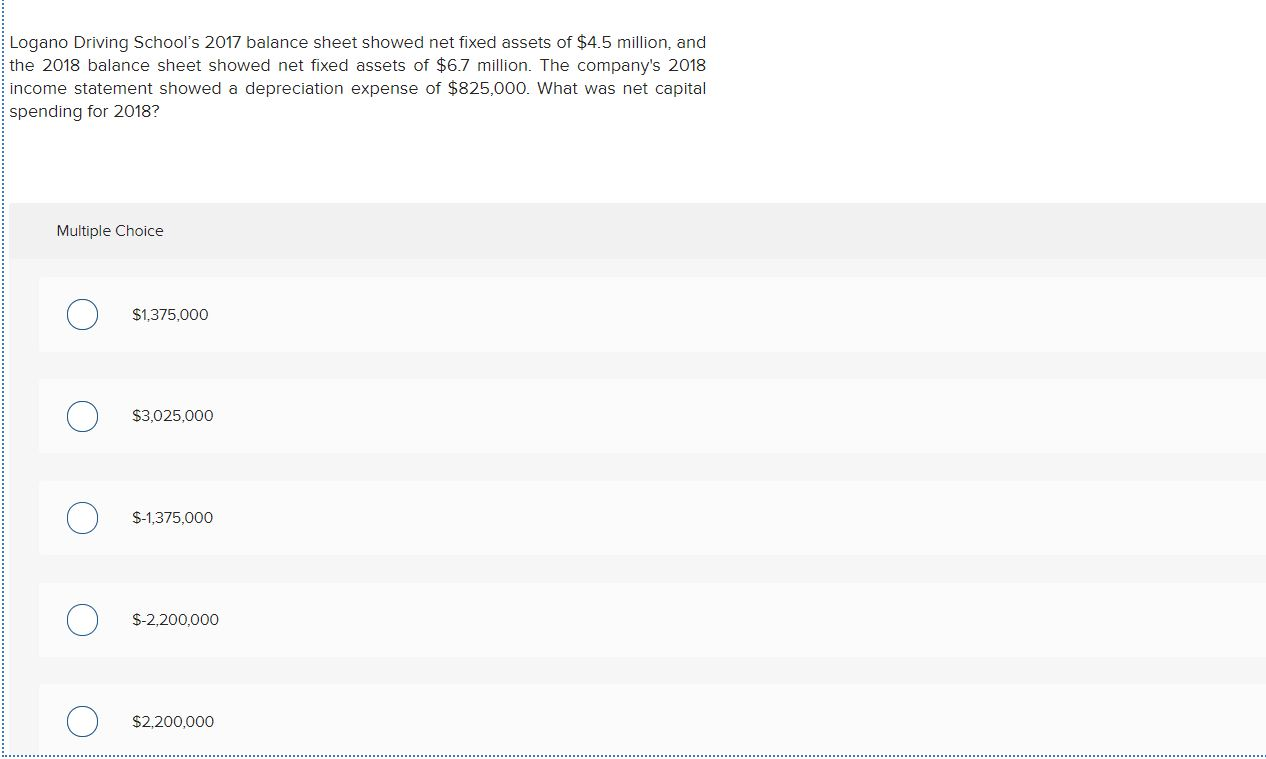Choose the answer labeled $1,375,000
This screenshot has width=1266, height=759.
pyautogui.click(x=170, y=314)
